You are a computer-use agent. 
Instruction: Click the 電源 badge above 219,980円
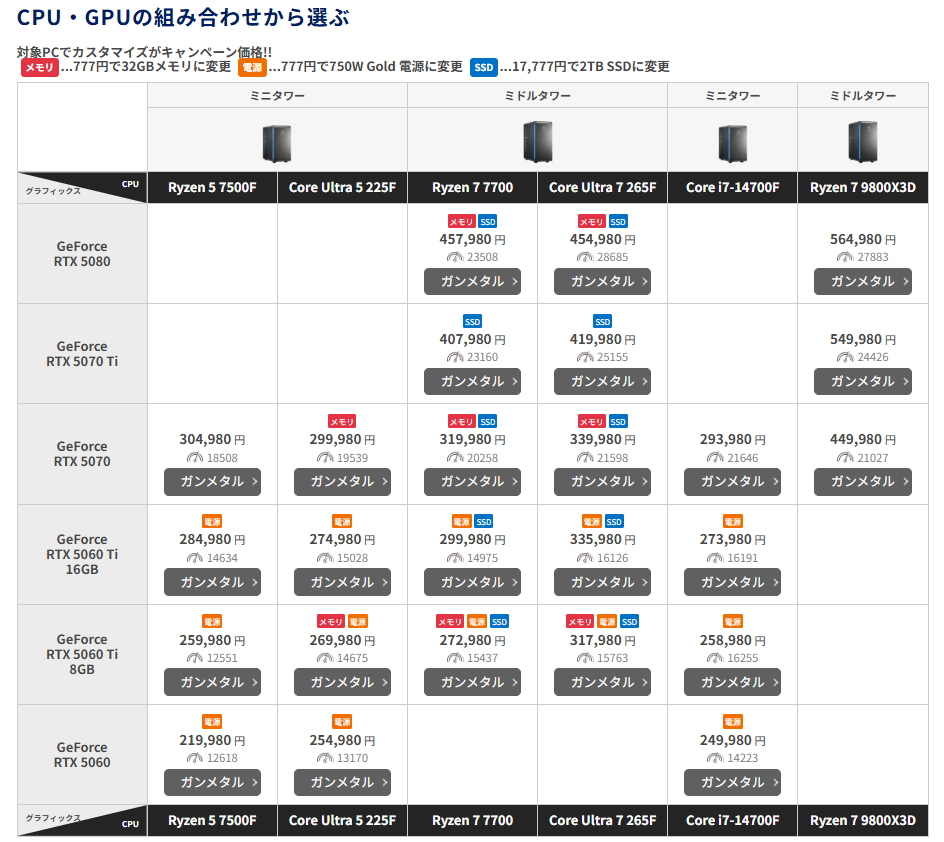[x=212, y=721]
